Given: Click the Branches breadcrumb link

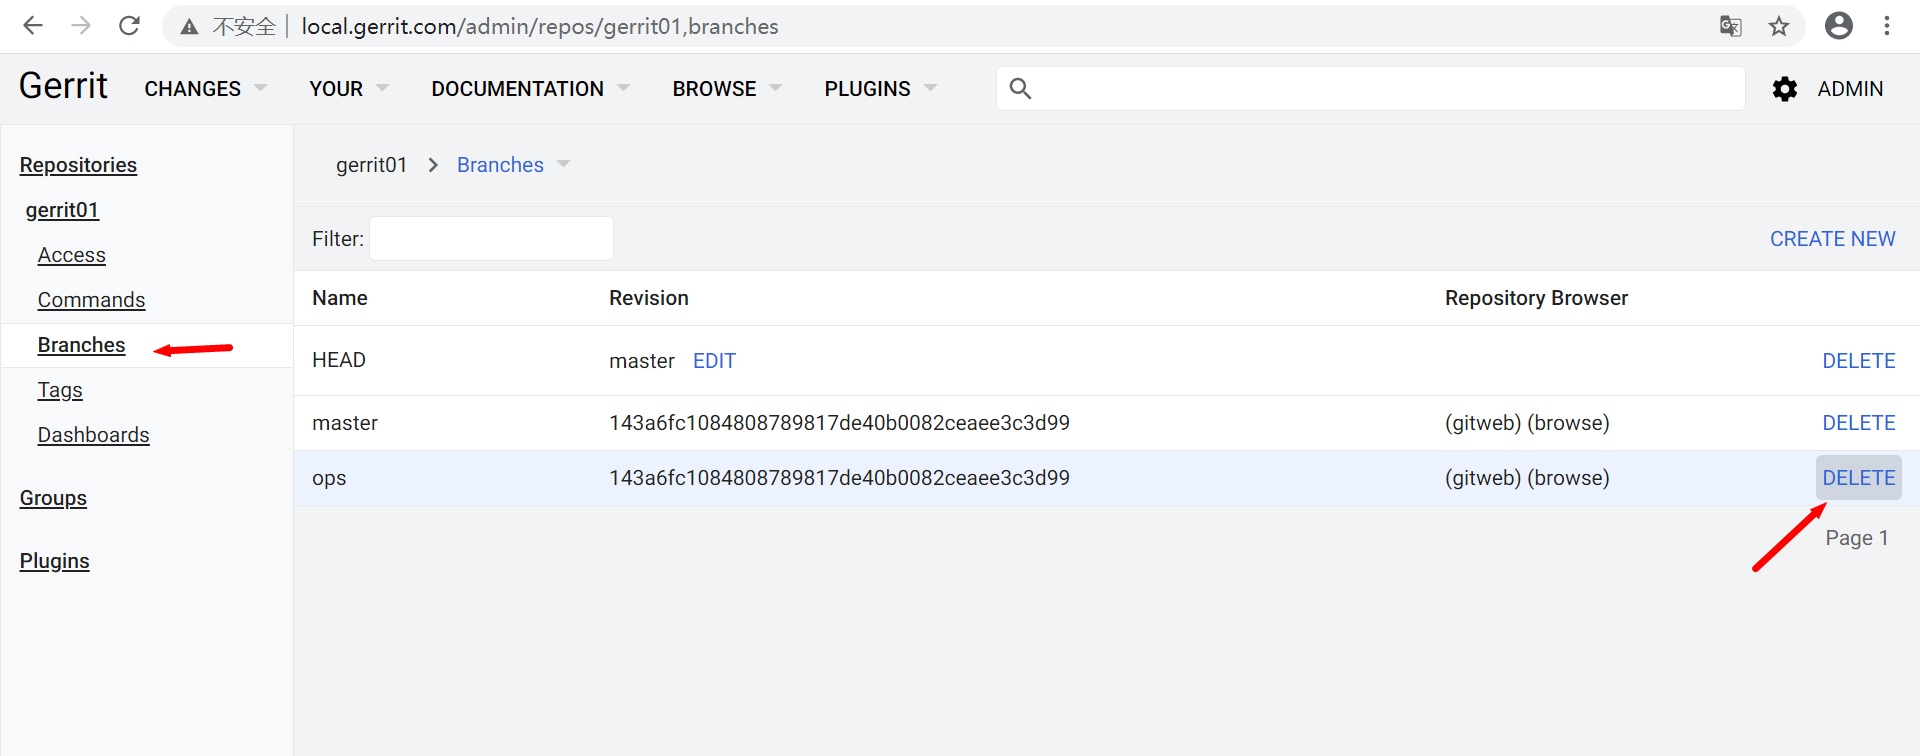Looking at the screenshot, I should point(500,165).
